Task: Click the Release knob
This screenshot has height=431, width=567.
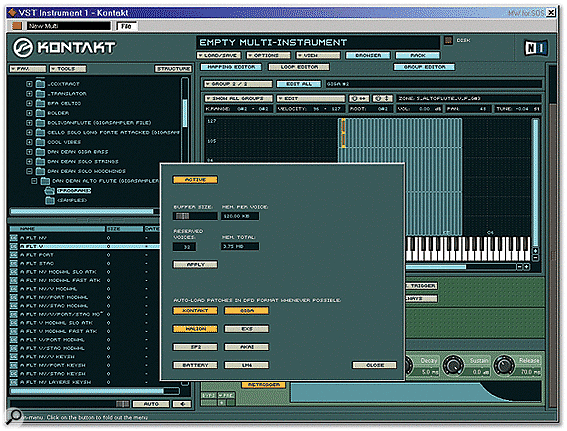Action: coord(504,365)
